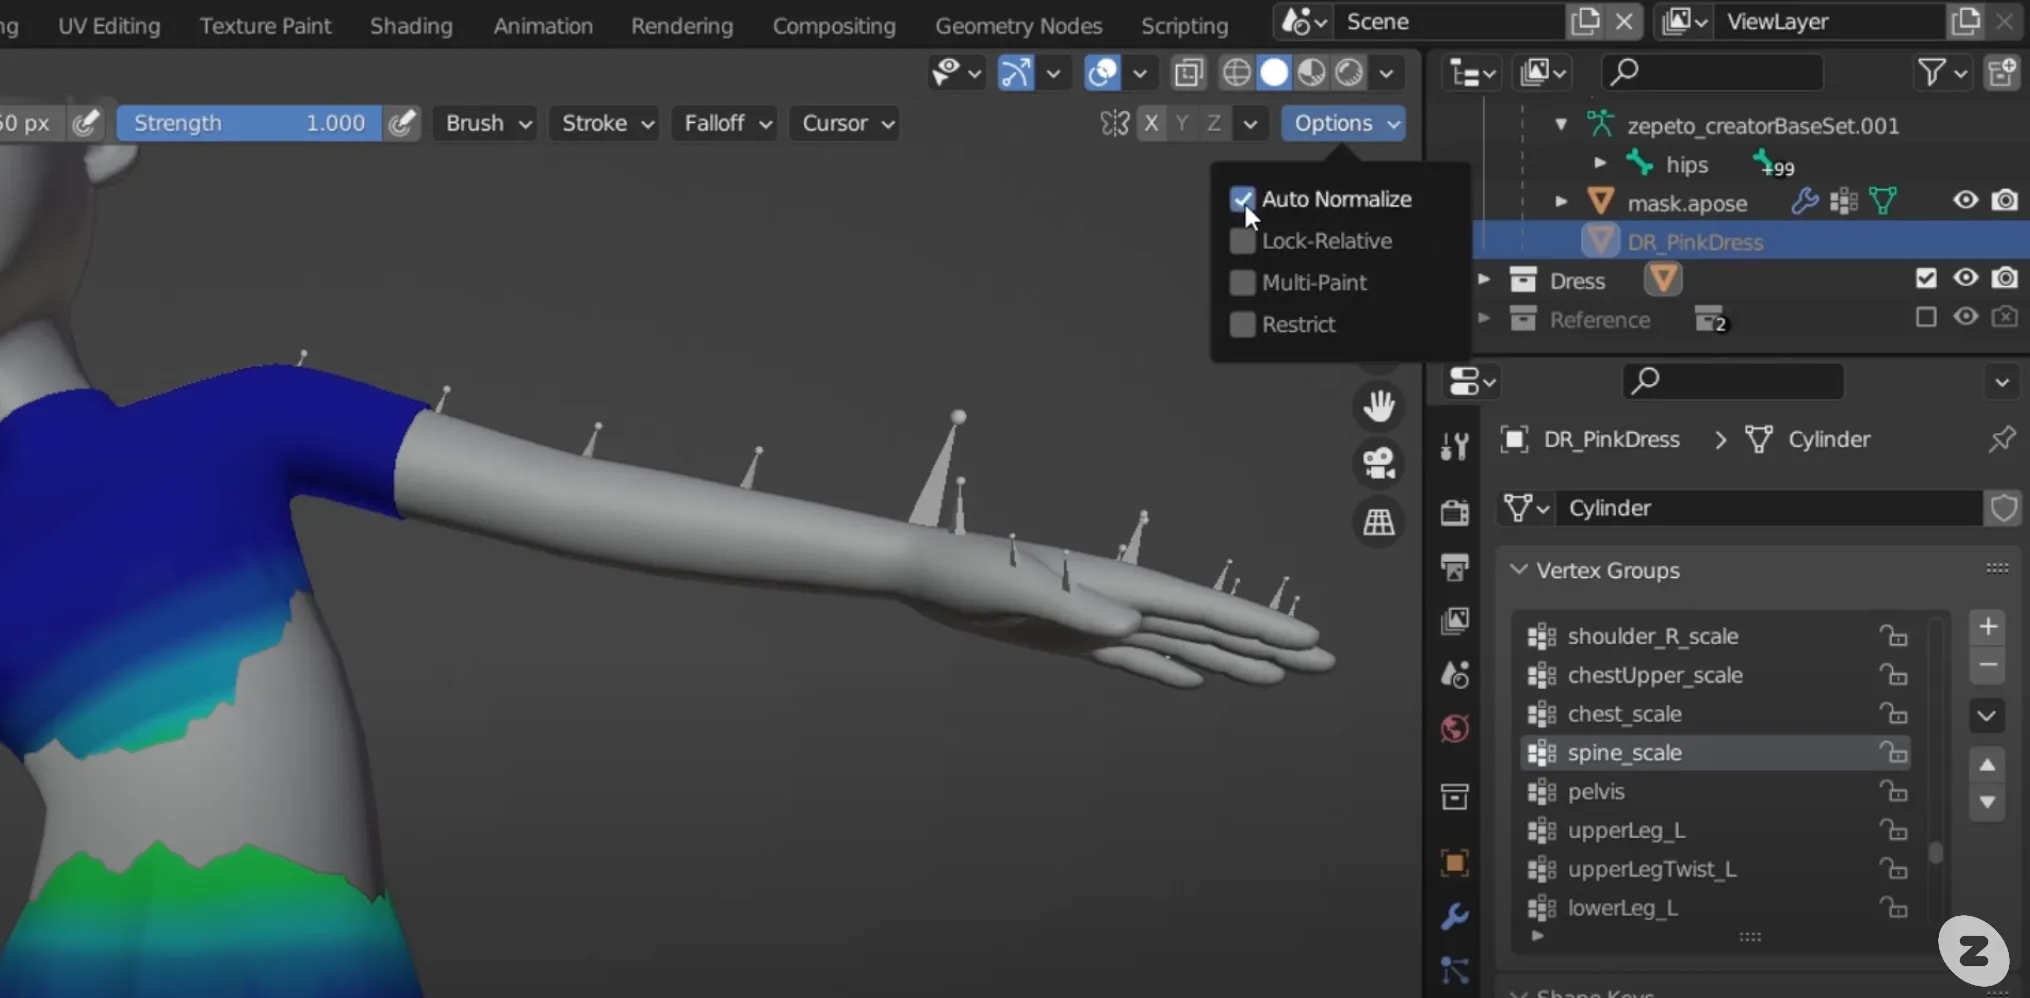Open the Tool properties tab

(x=1454, y=447)
